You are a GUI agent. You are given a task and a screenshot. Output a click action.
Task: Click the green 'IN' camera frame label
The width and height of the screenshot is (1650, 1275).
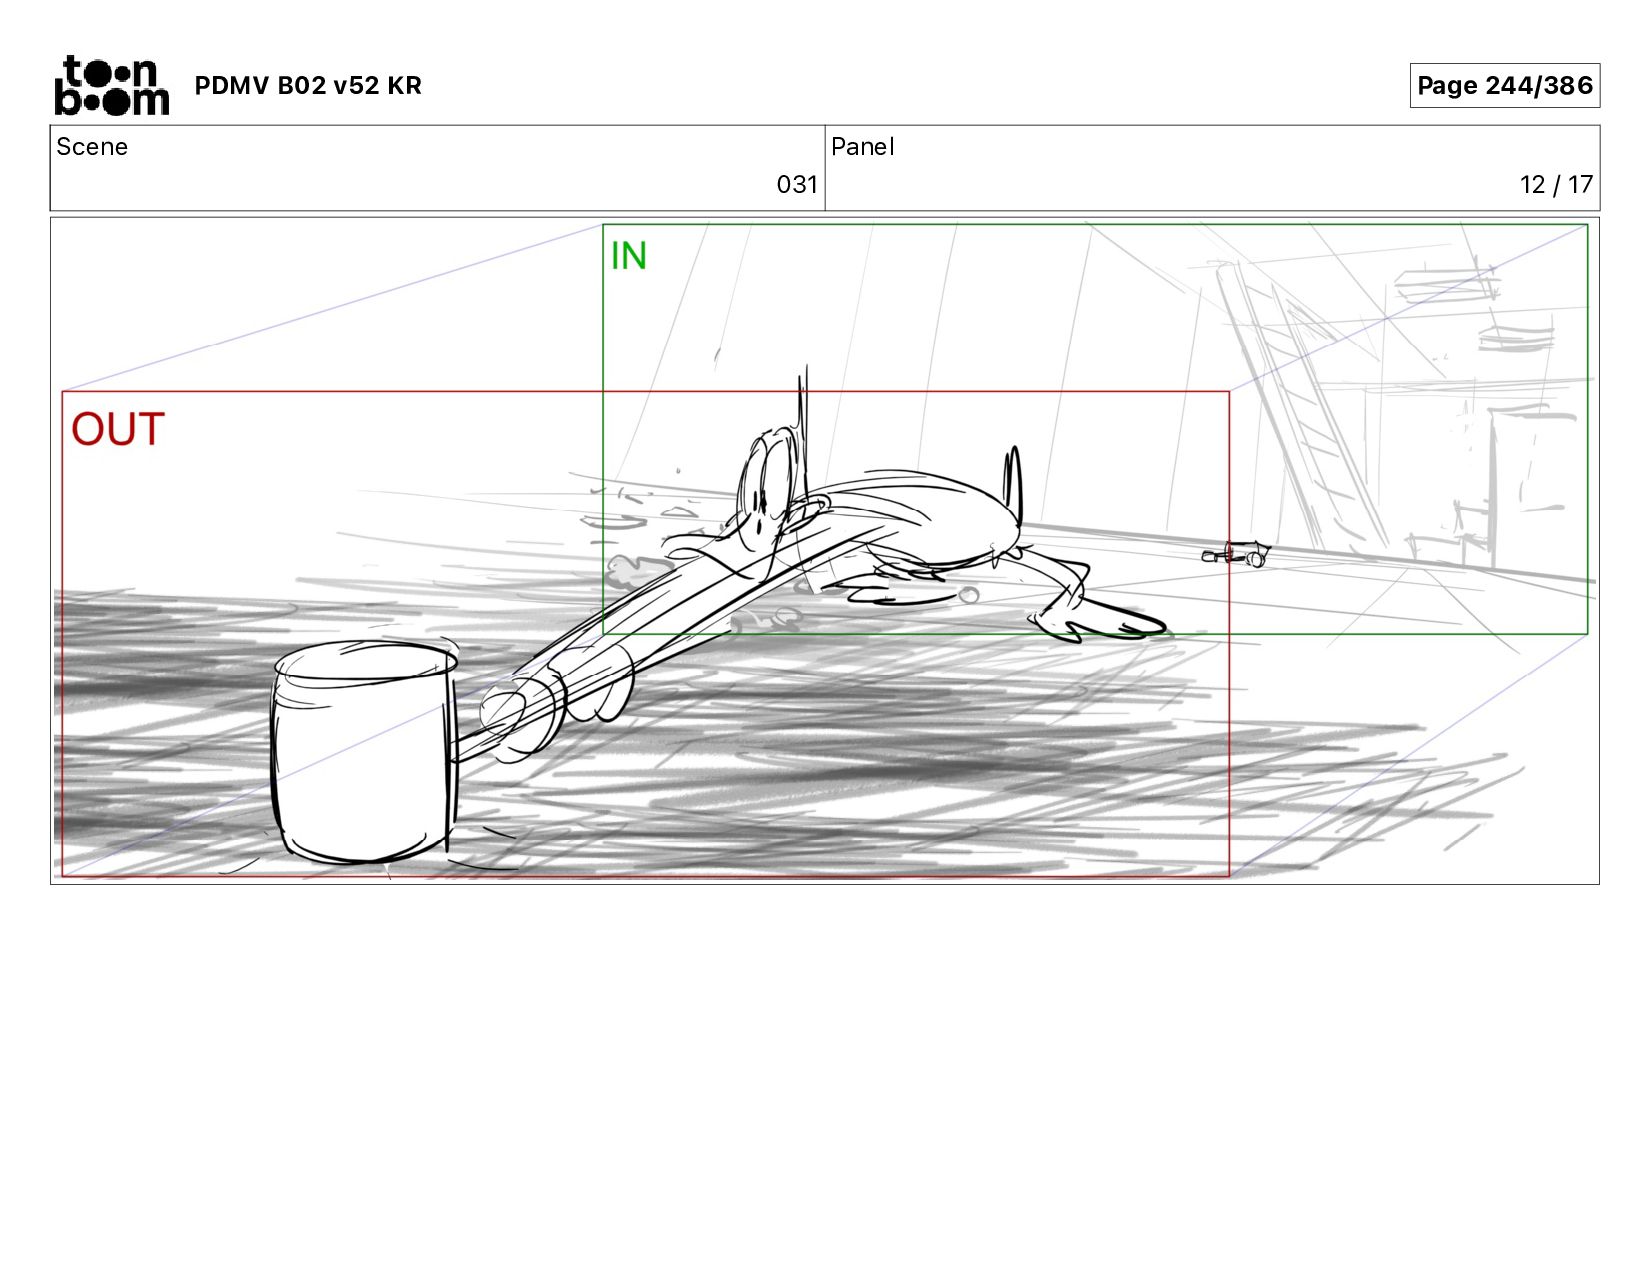[629, 256]
